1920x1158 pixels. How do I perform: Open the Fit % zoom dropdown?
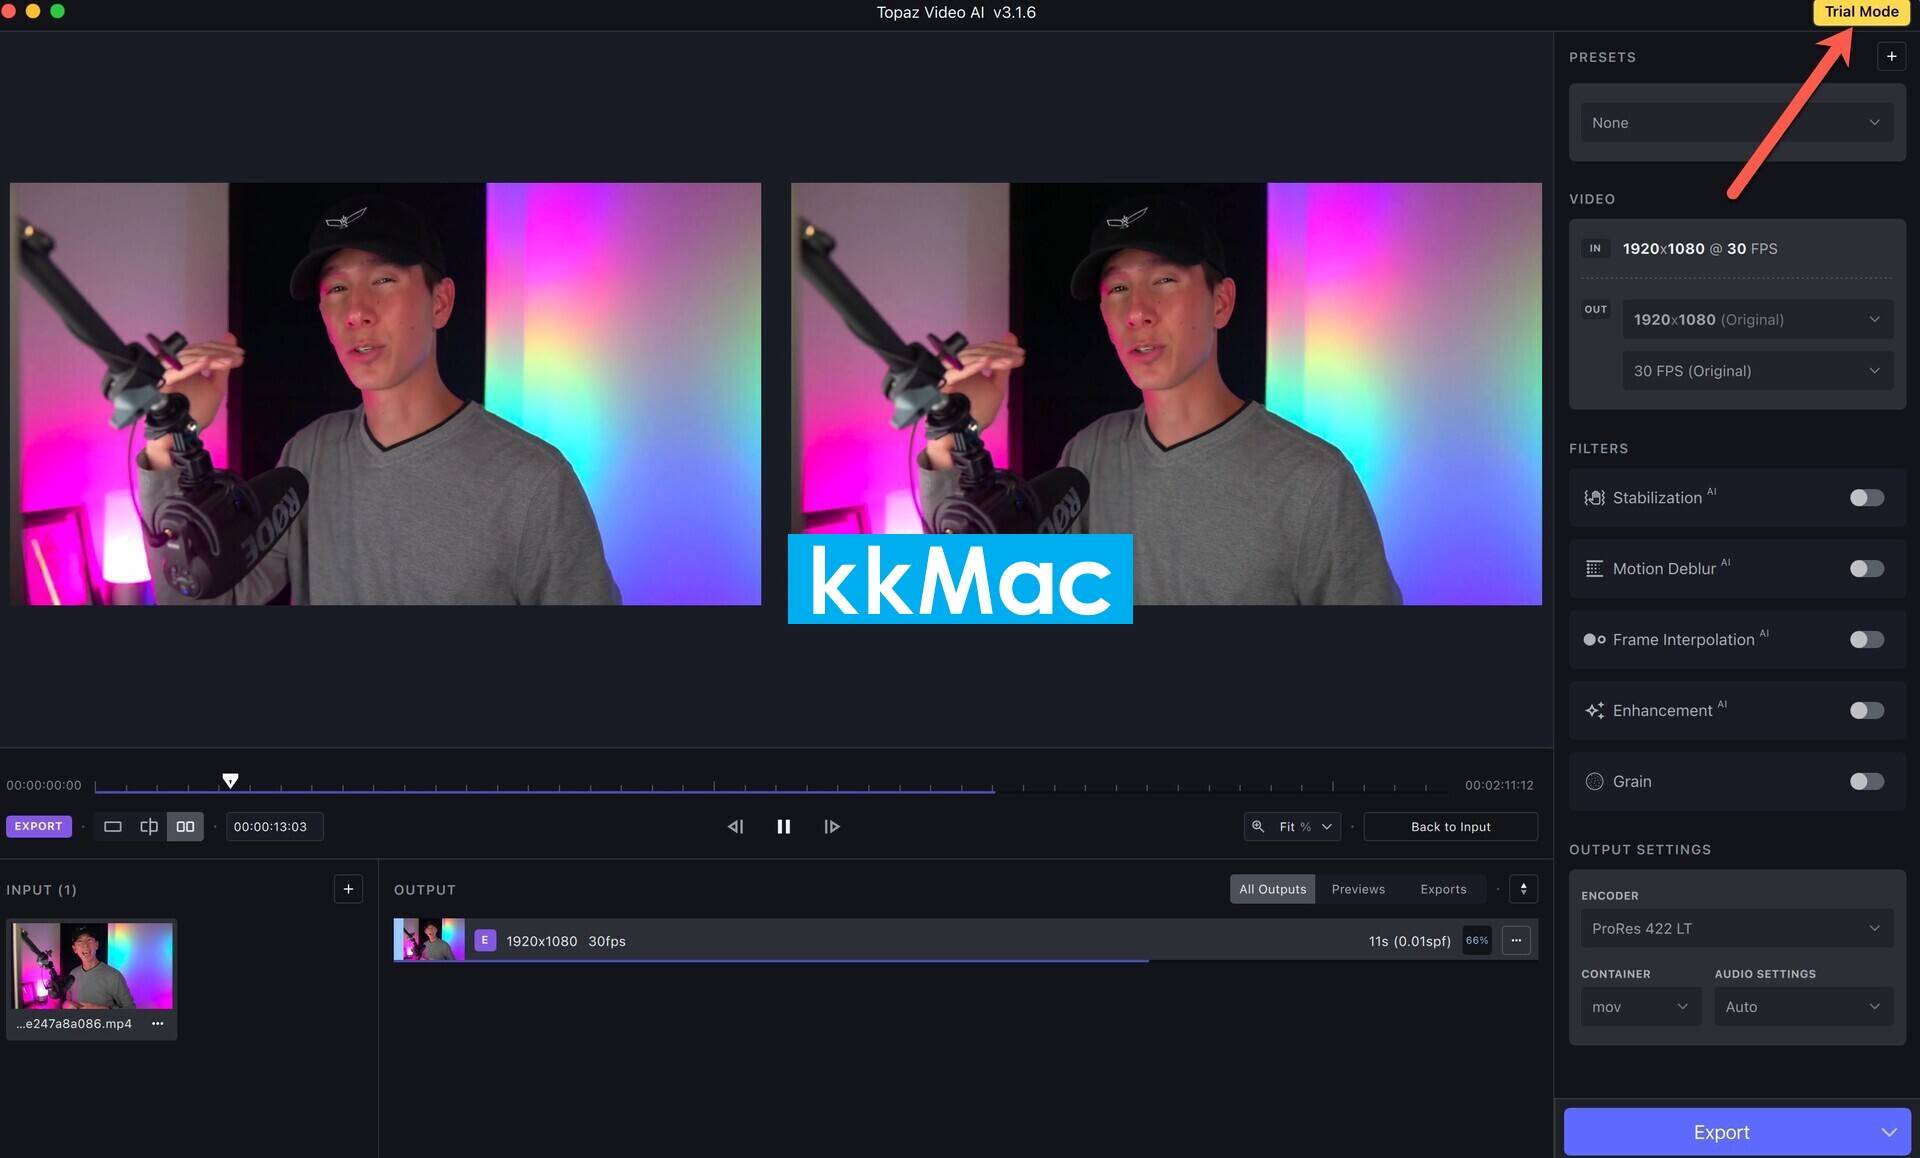(1305, 827)
